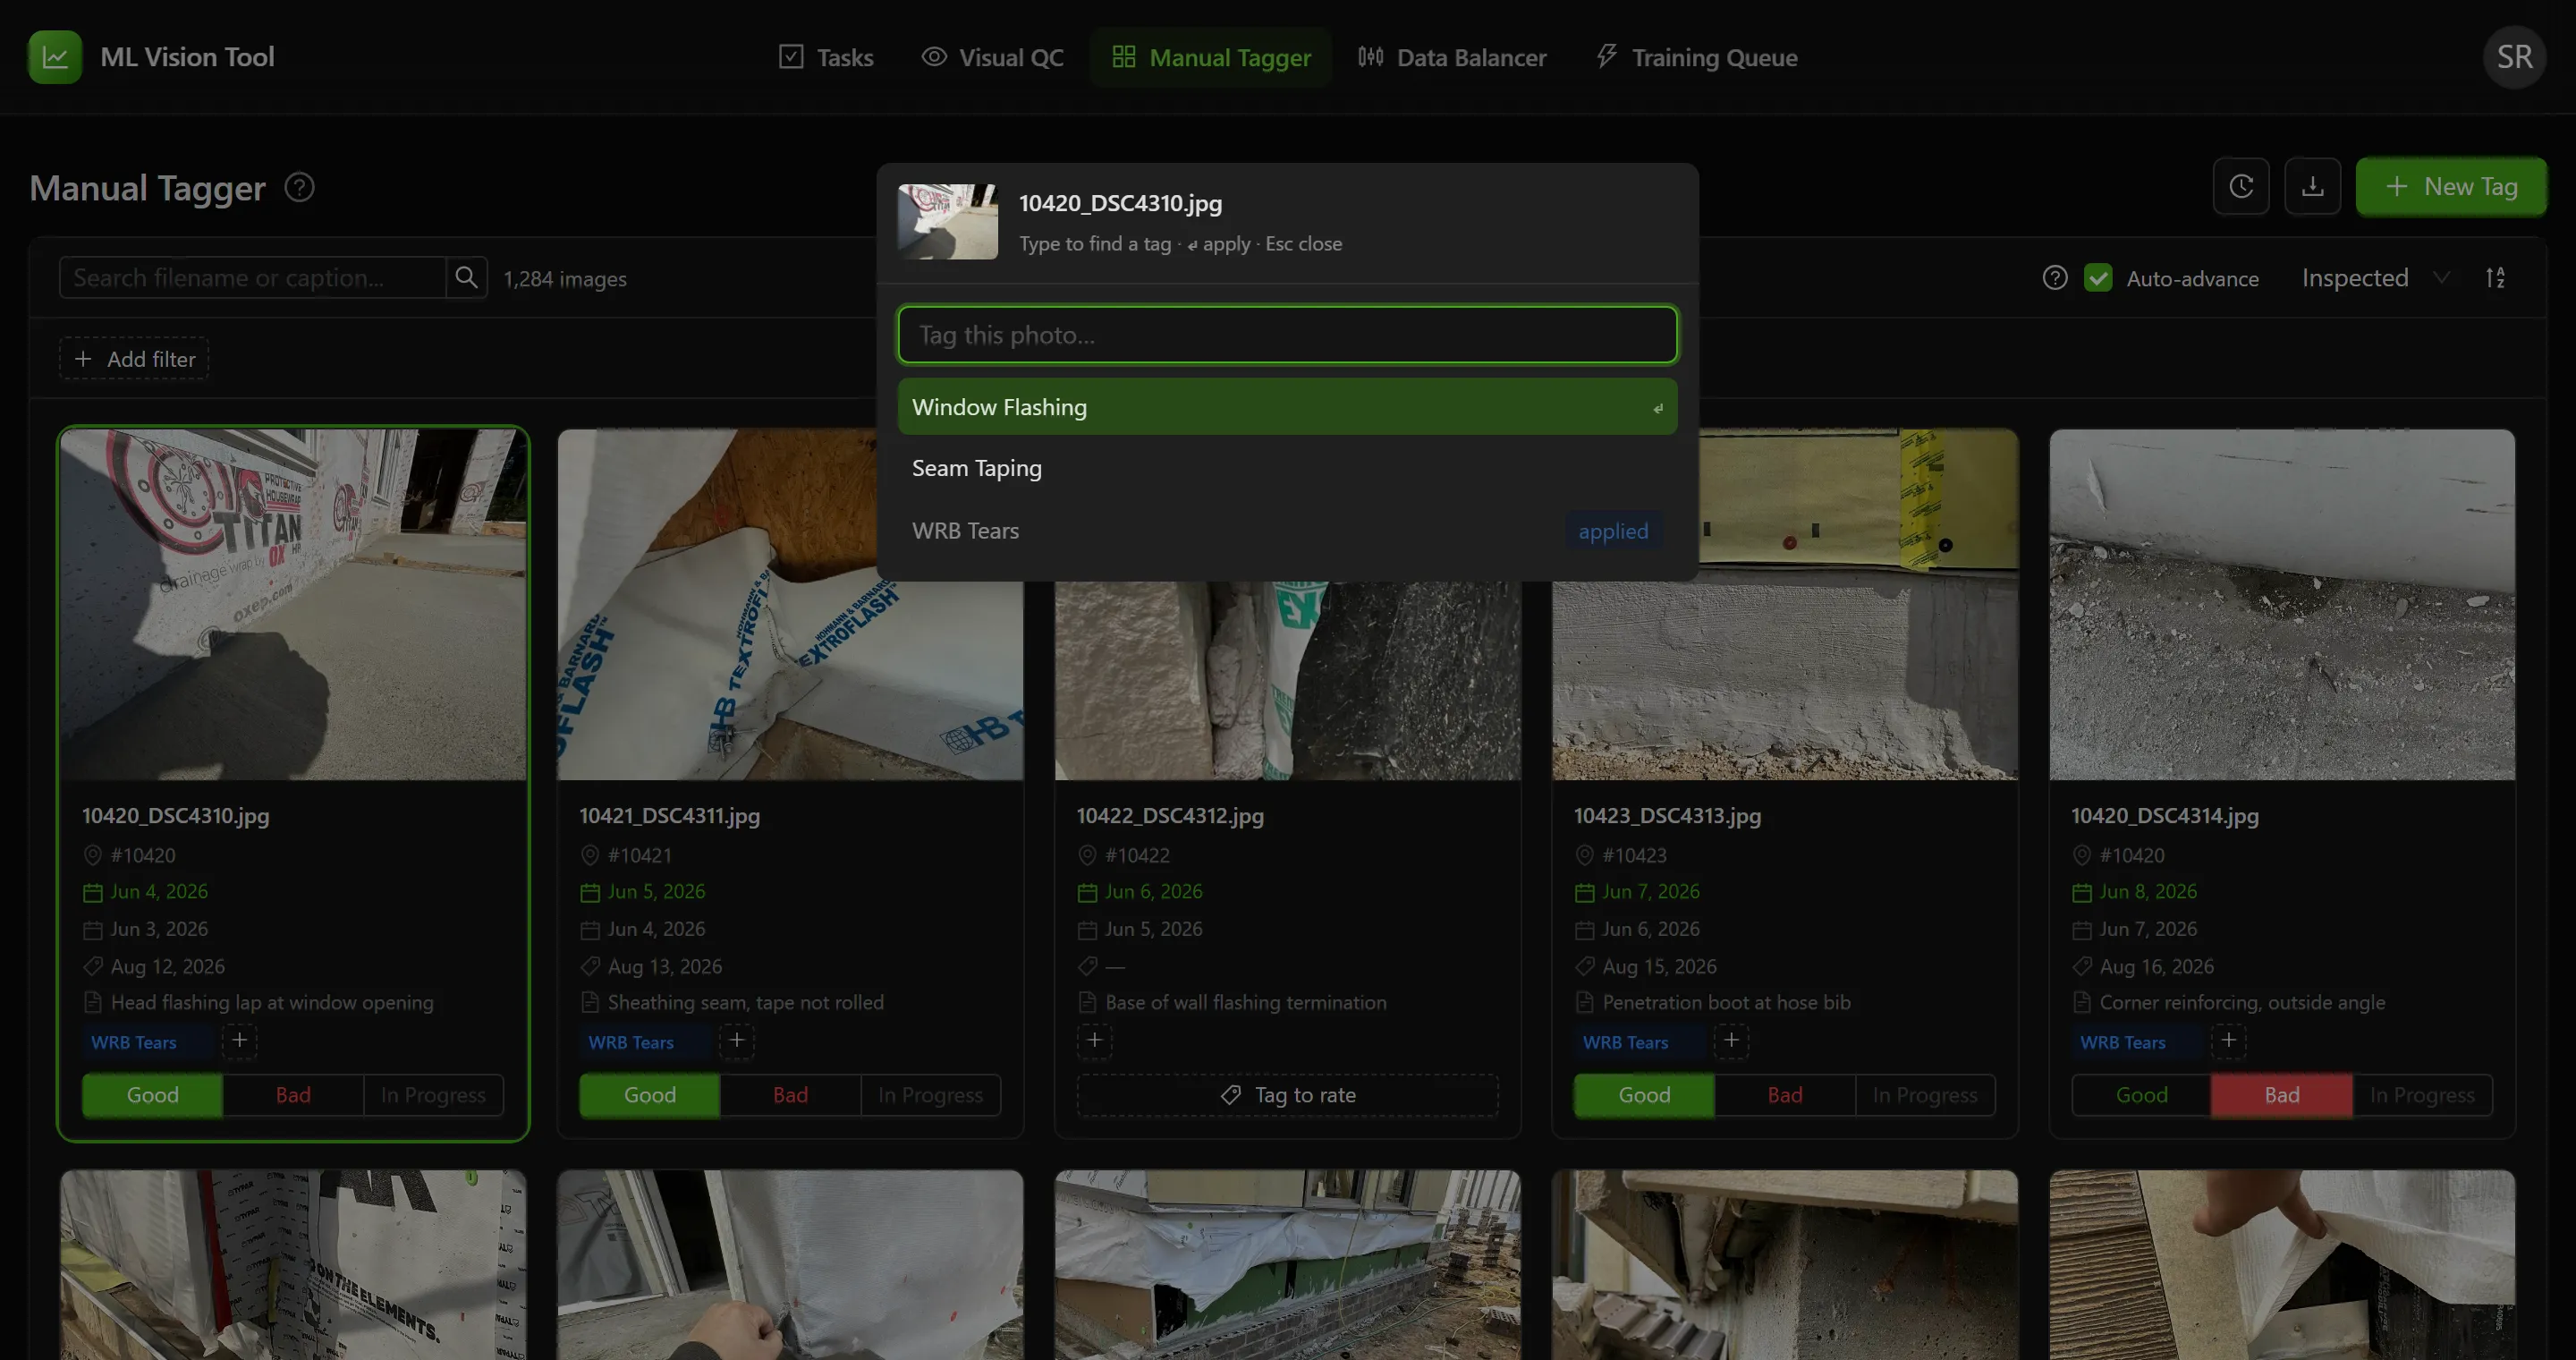Click the Add filter button
This screenshot has height=1360, width=2576.
[x=134, y=358]
